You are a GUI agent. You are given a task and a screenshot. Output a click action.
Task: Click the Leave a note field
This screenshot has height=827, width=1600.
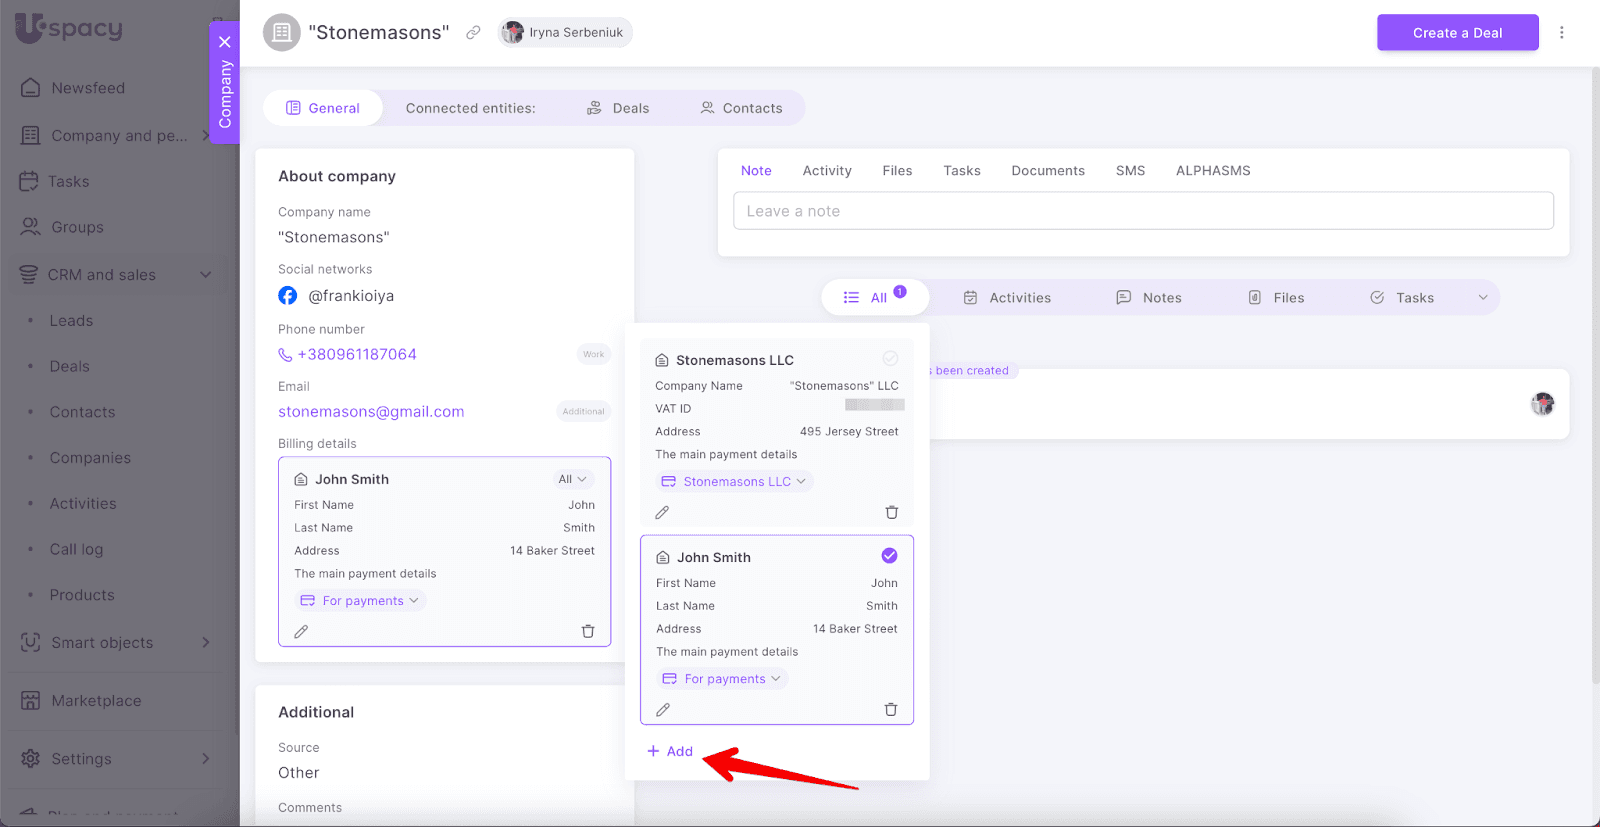pyautogui.click(x=1143, y=211)
